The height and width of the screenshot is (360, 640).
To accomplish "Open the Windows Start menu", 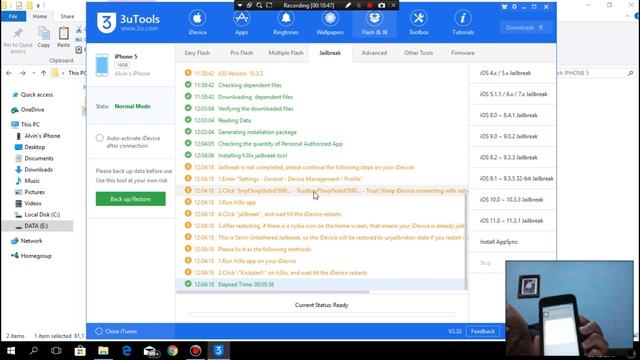I will click(11, 351).
